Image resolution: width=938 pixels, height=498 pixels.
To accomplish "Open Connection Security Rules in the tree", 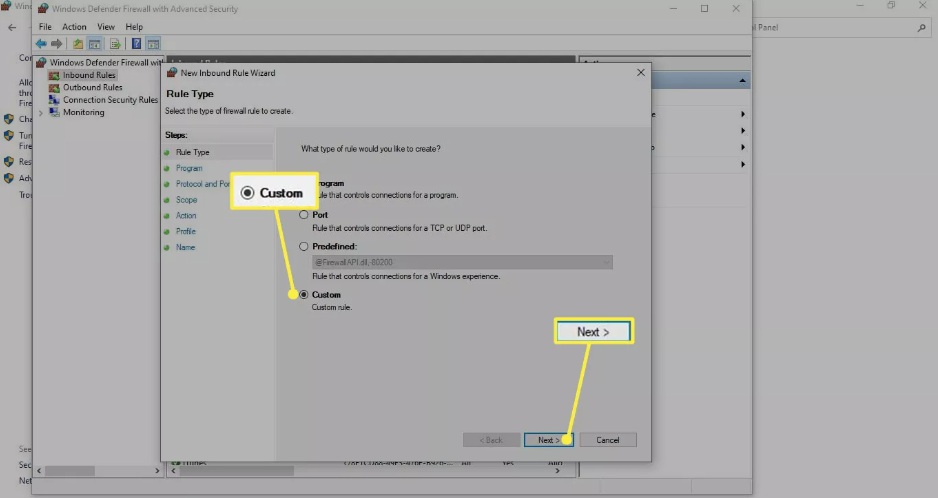I will click(x=110, y=100).
